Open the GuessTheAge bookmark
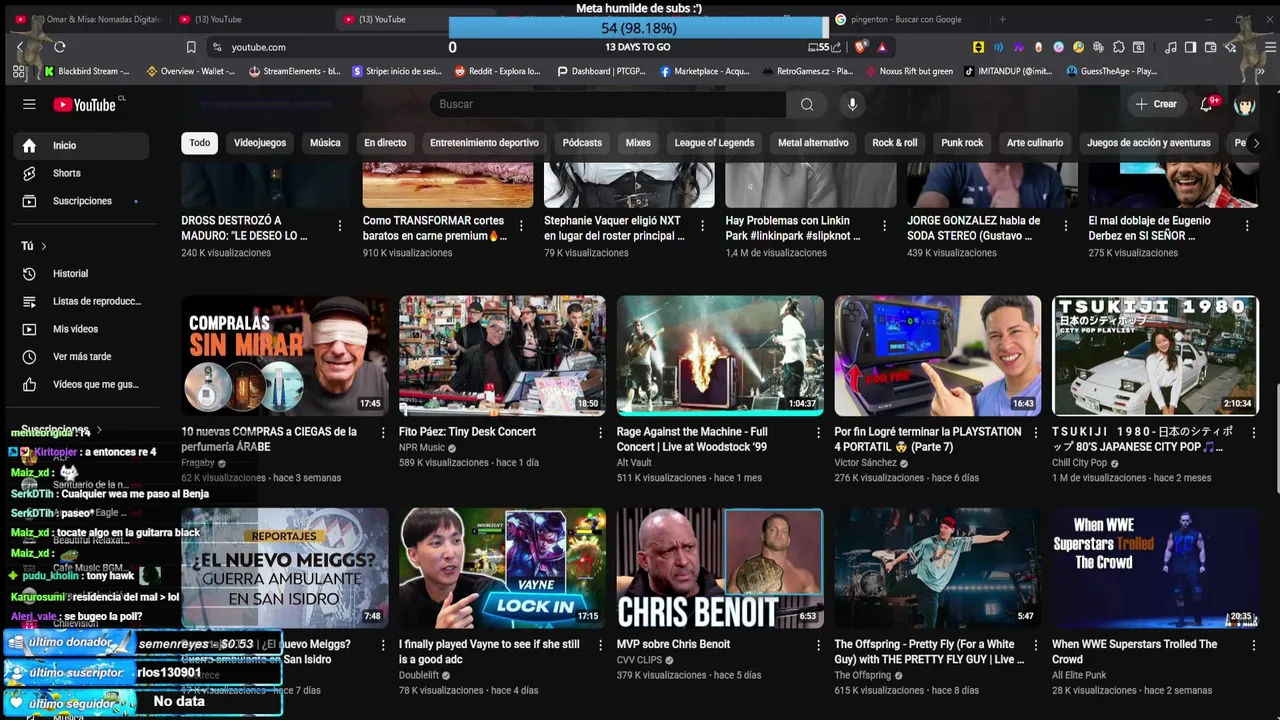1280x720 pixels. tap(1112, 71)
